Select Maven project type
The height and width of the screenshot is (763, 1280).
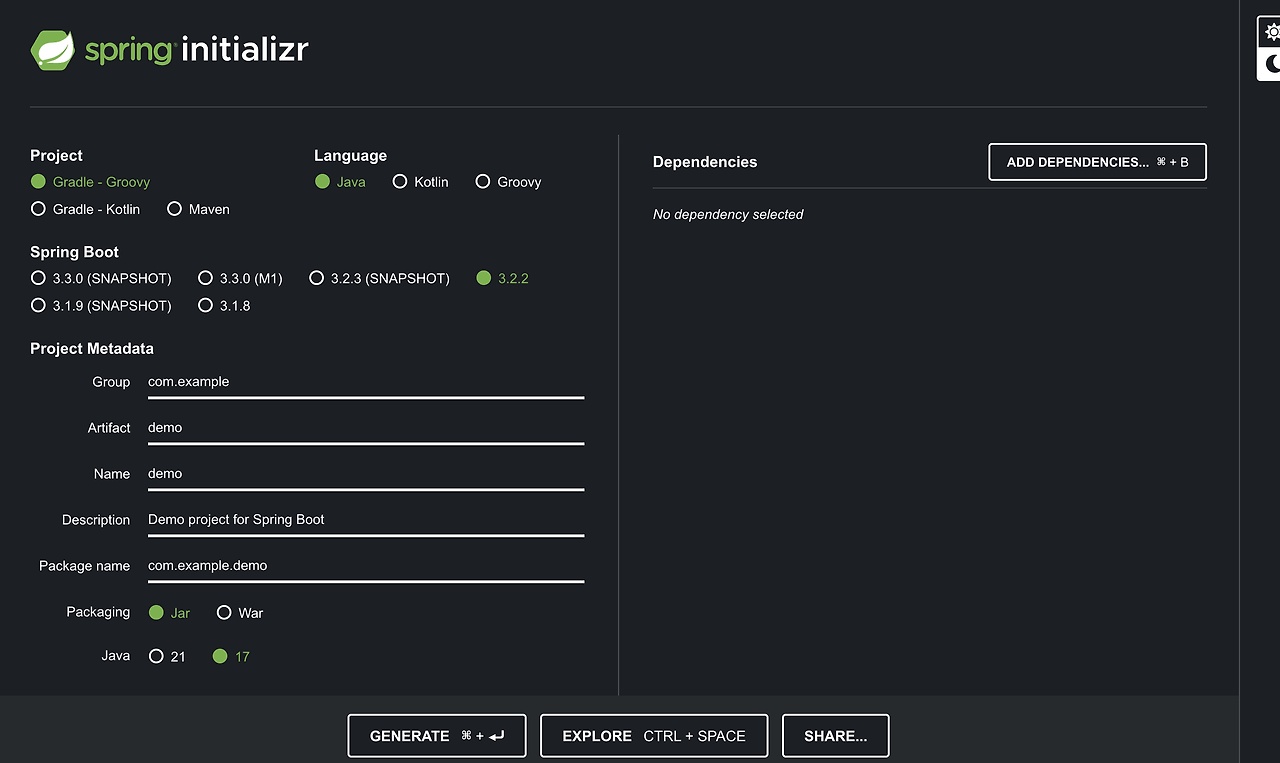tap(198, 209)
